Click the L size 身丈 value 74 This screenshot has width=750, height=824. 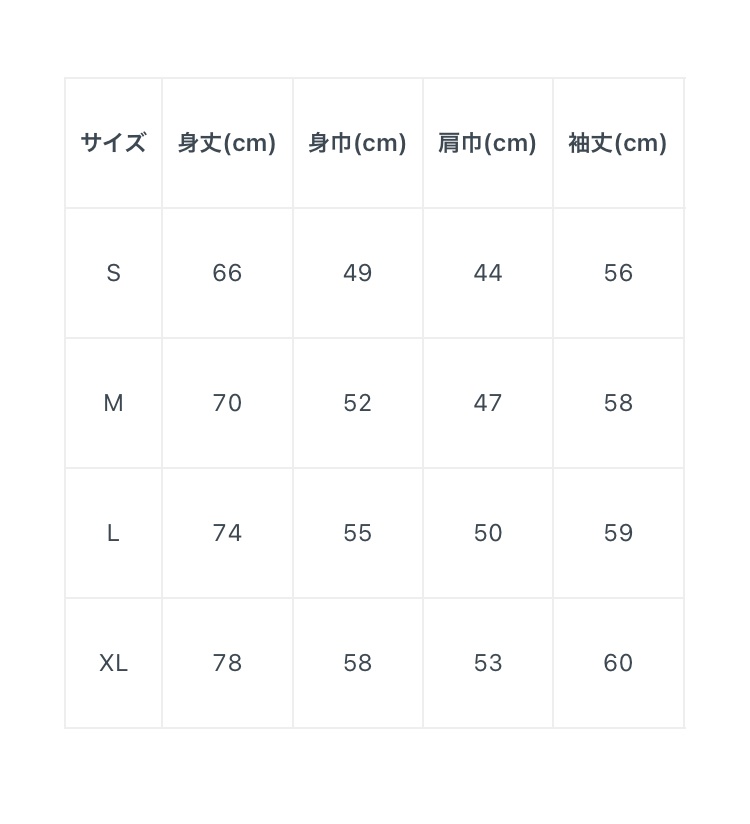tap(227, 533)
